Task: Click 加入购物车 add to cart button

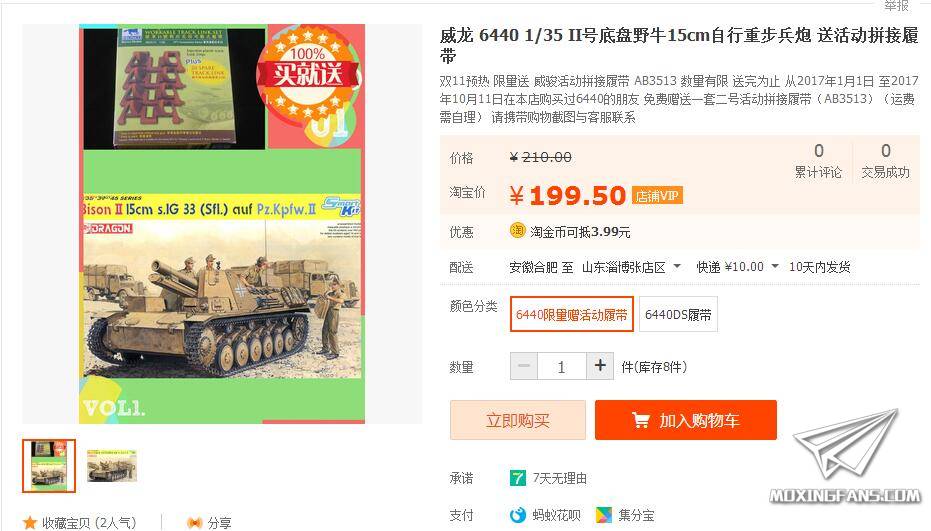Action: (x=686, y=420)
